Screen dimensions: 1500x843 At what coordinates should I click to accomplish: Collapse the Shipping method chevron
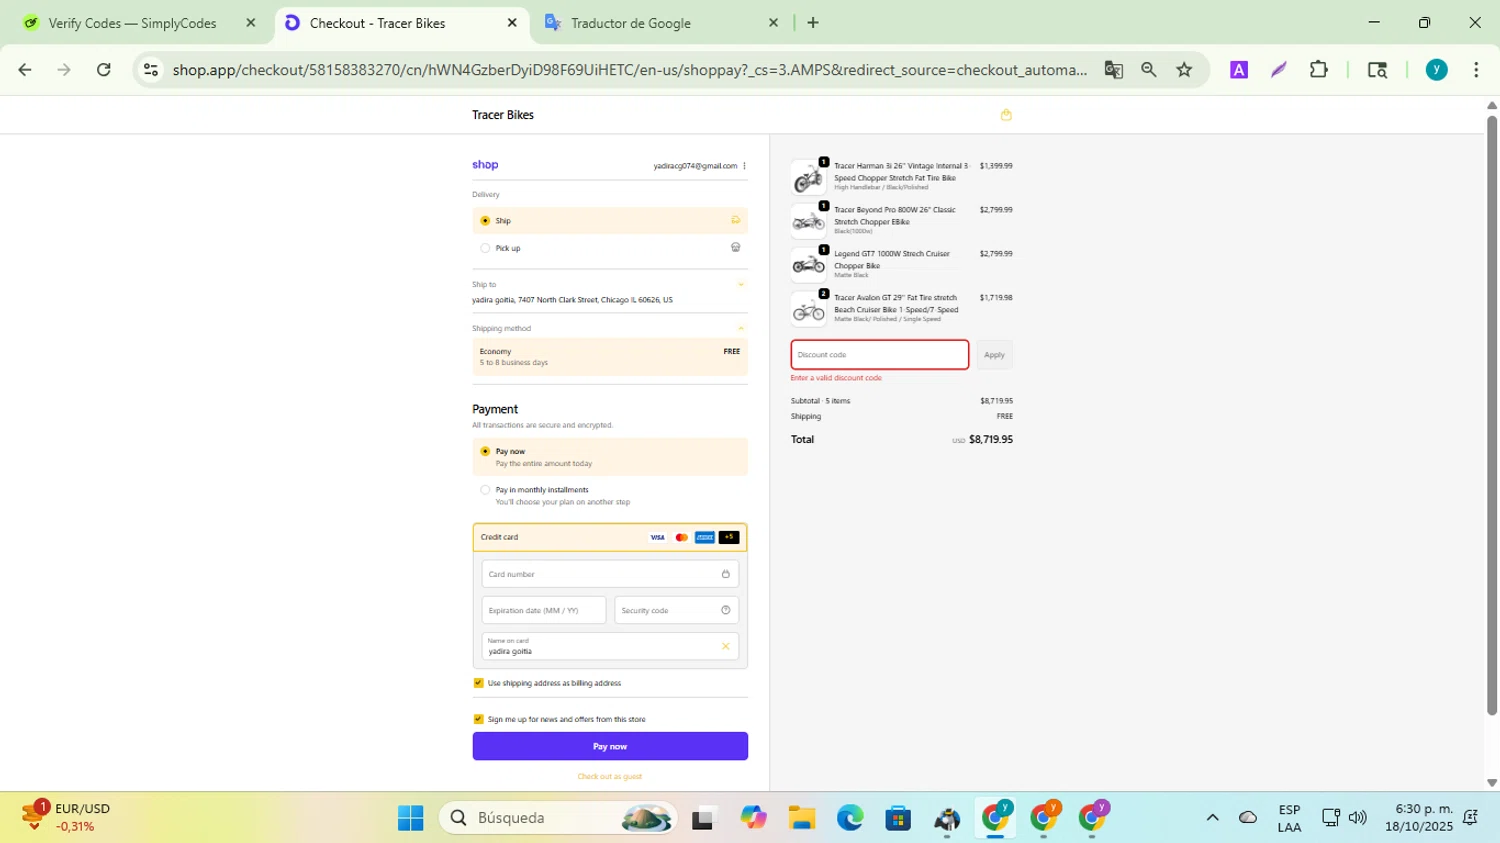click(x=741, y=328)
